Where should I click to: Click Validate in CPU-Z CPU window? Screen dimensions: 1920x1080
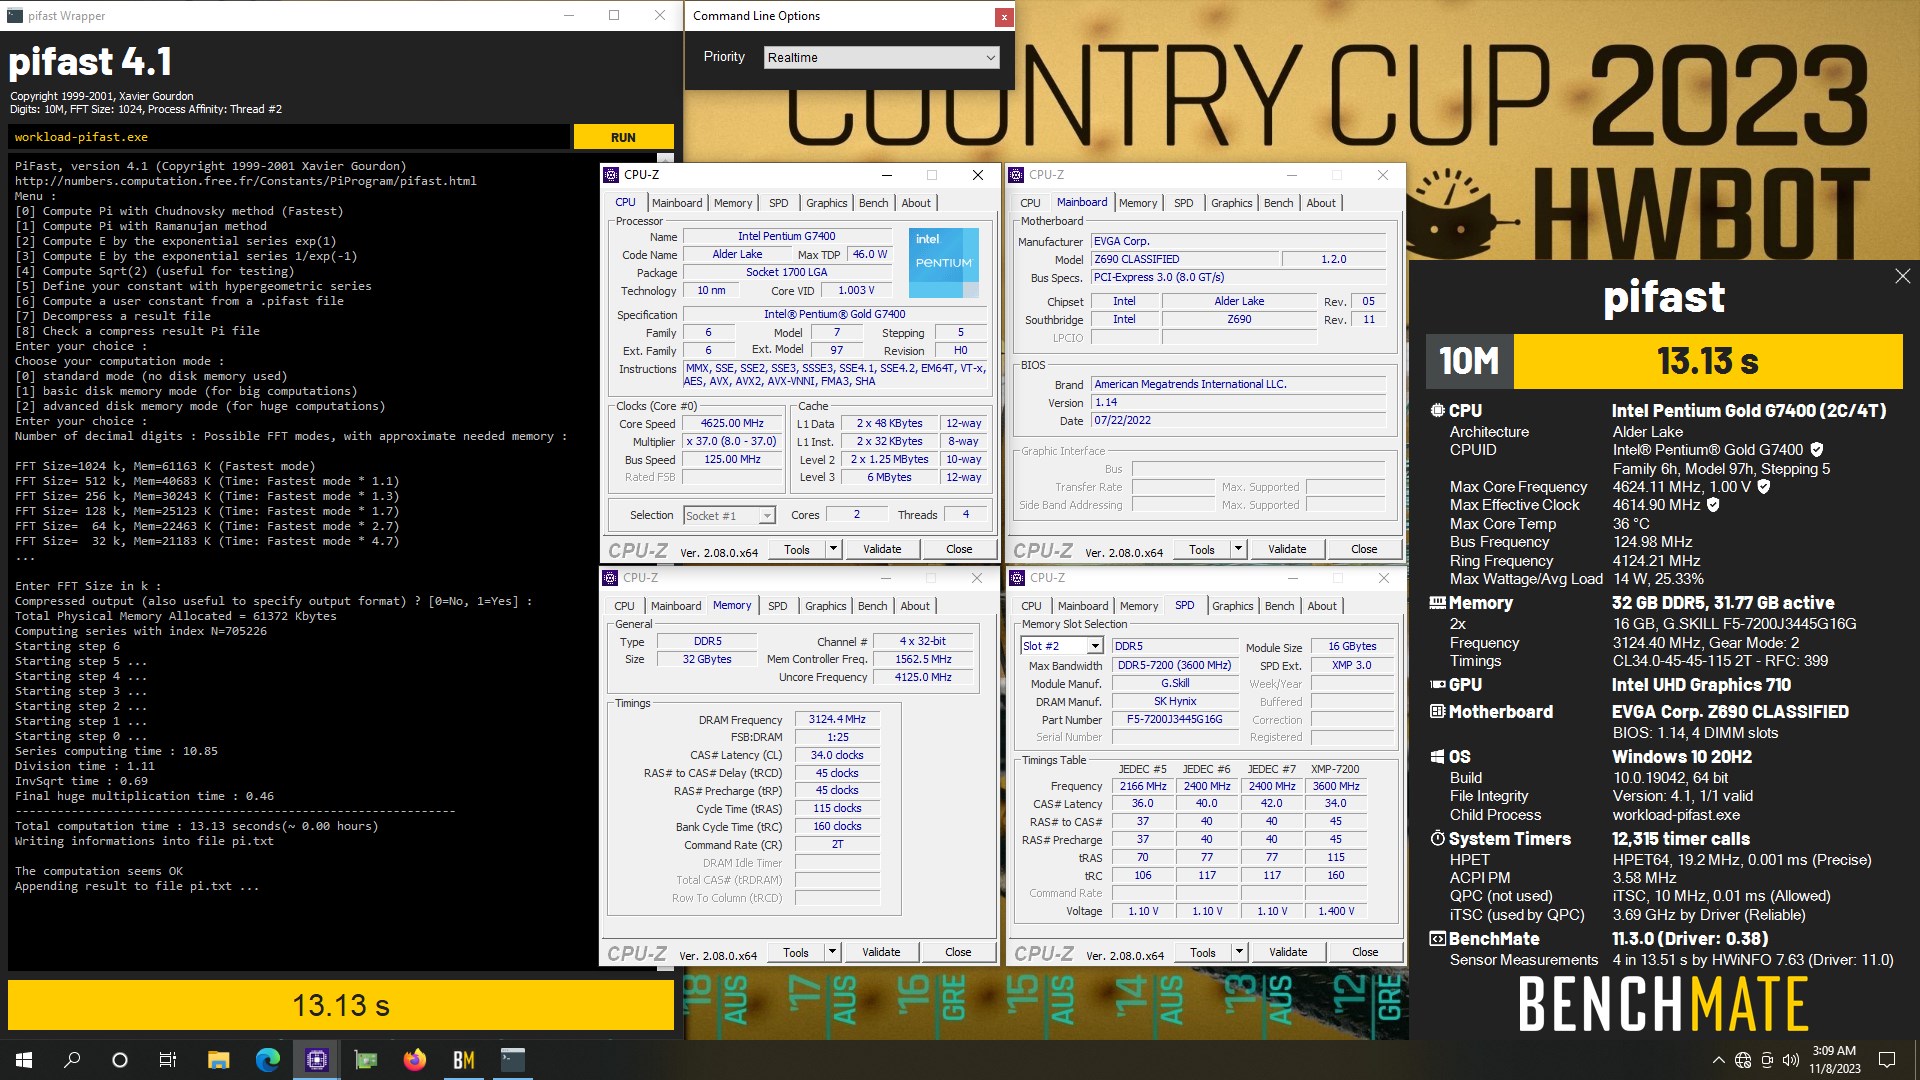pos(882,549)
